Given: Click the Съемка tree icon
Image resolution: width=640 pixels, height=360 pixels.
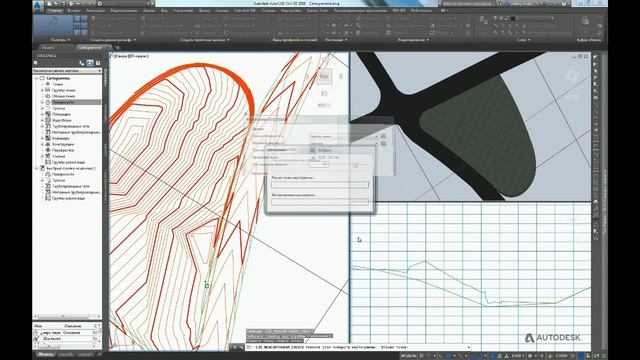Looking at the screenshot, I should (x=48, y=156).
